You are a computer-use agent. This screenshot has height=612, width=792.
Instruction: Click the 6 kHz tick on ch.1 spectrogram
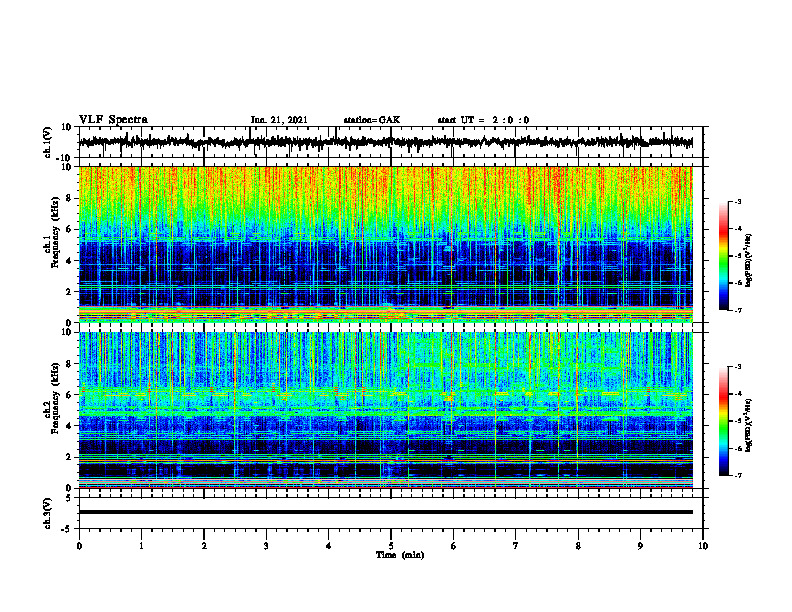click(x=69, y=229)
